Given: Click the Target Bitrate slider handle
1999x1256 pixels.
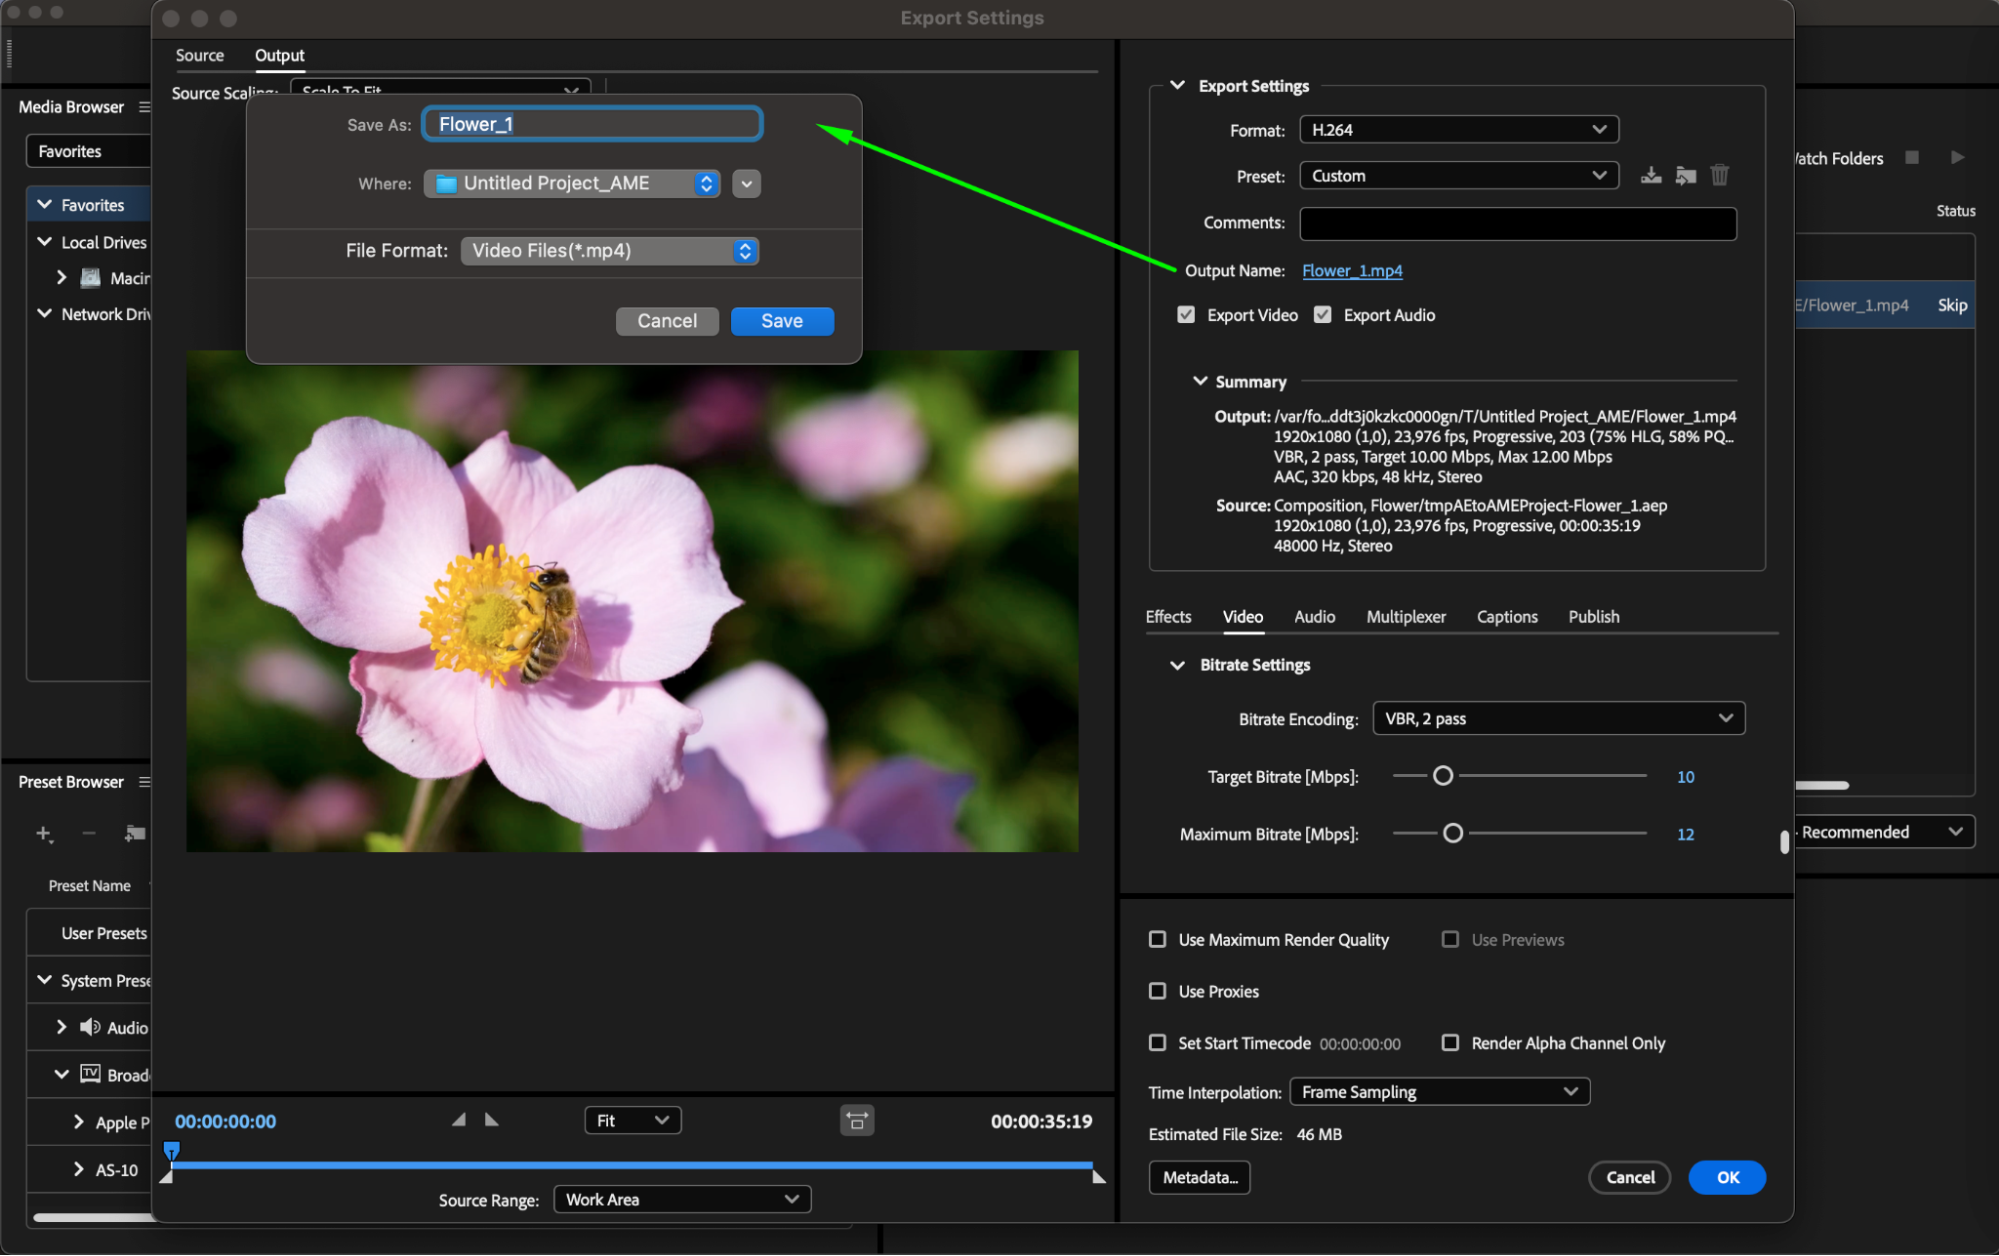Looking at the screenshot, I should pyautogui.click(x=1442, y=776).
